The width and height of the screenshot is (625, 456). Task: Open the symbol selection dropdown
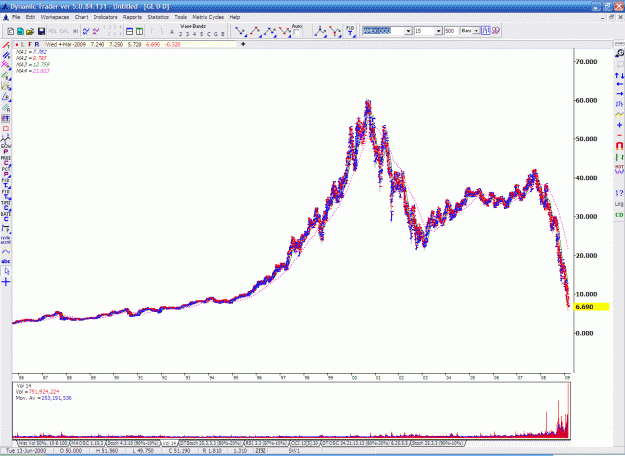pyautogui.click(x=408, y=31)
